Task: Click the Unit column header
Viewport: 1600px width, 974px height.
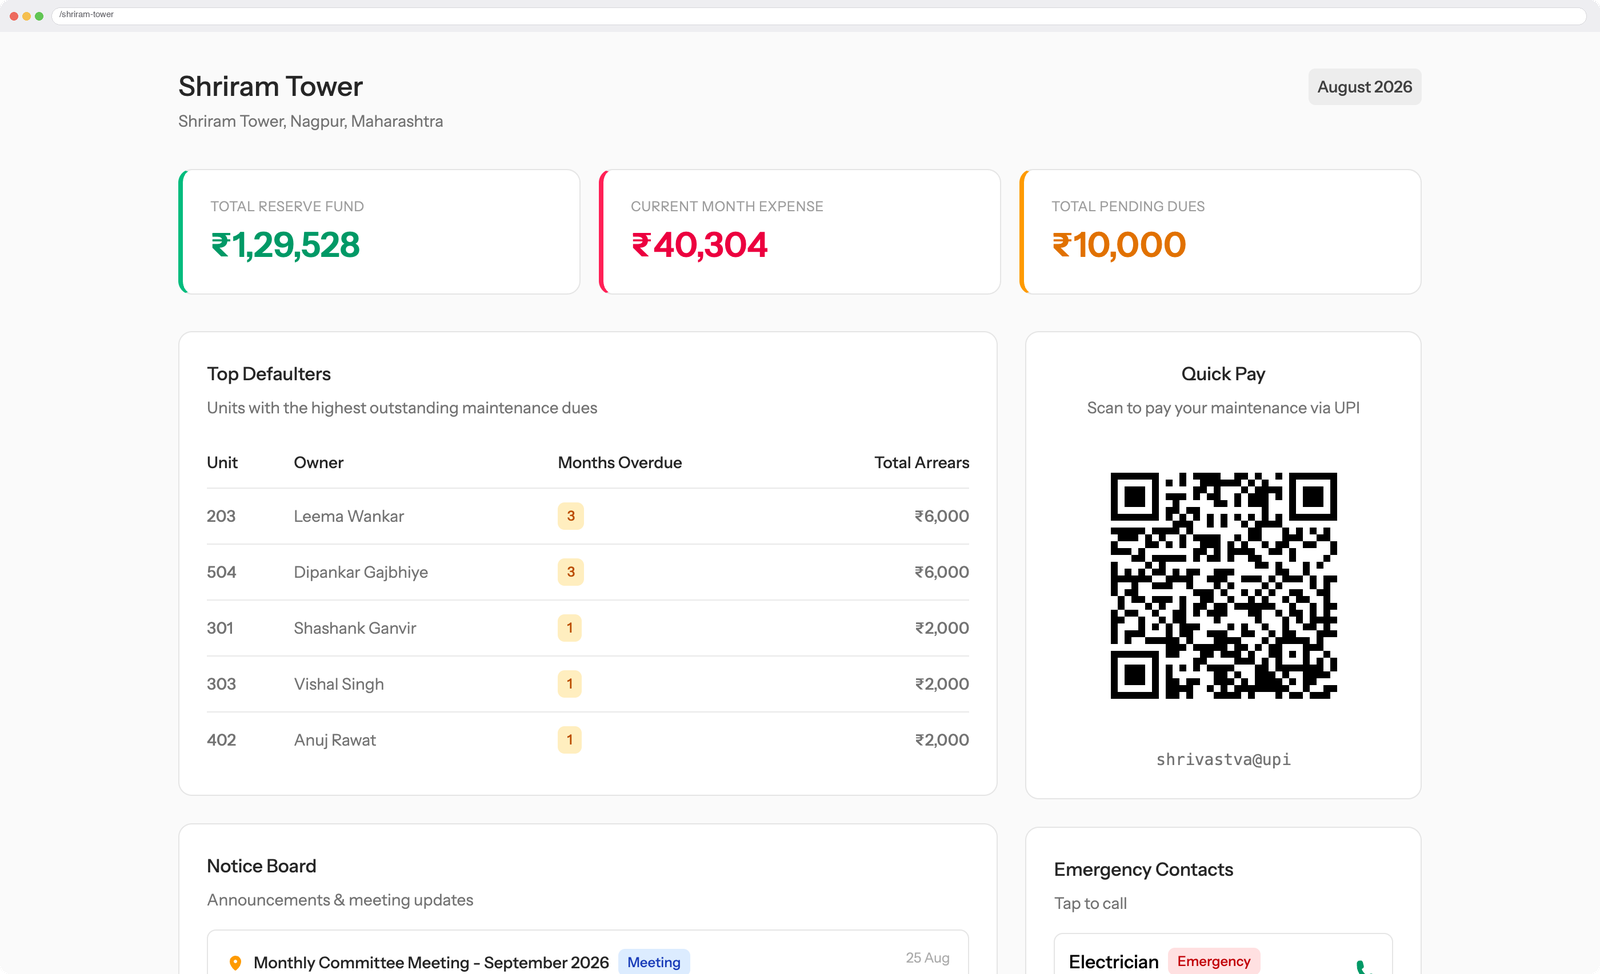Action: click(222, 462)
